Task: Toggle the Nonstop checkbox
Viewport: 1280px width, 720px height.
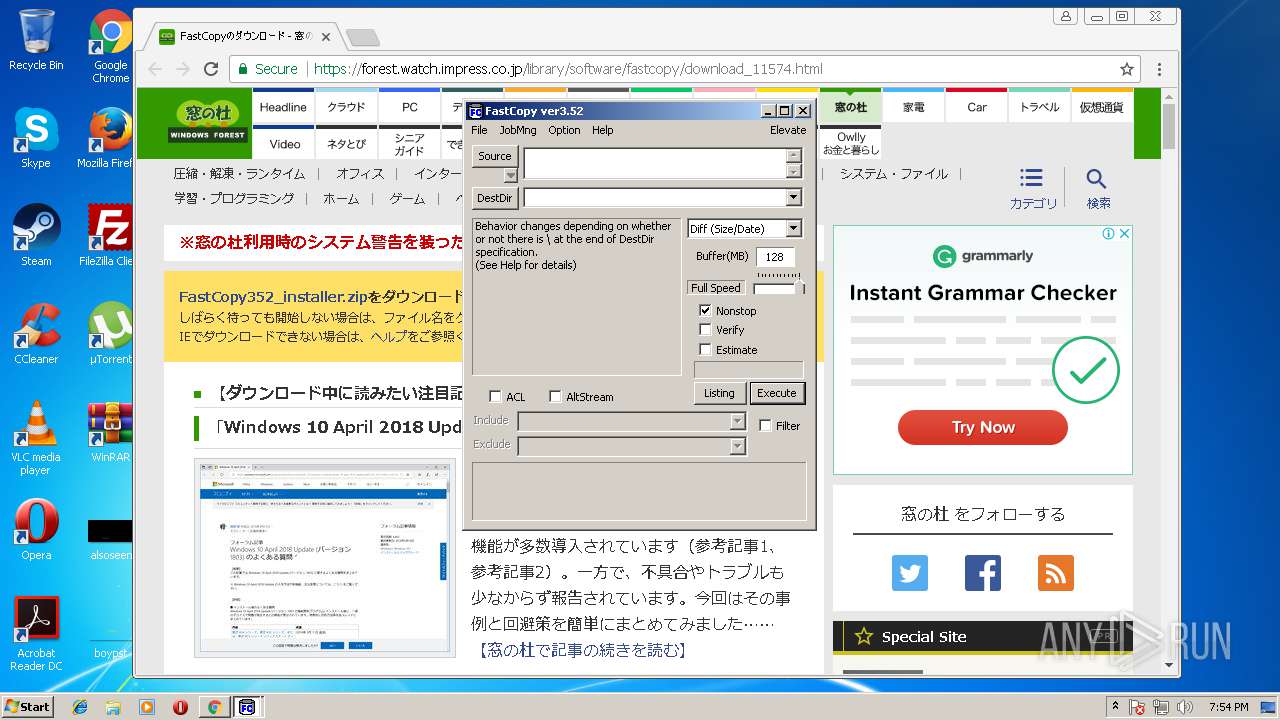Action: pos(706,311)
